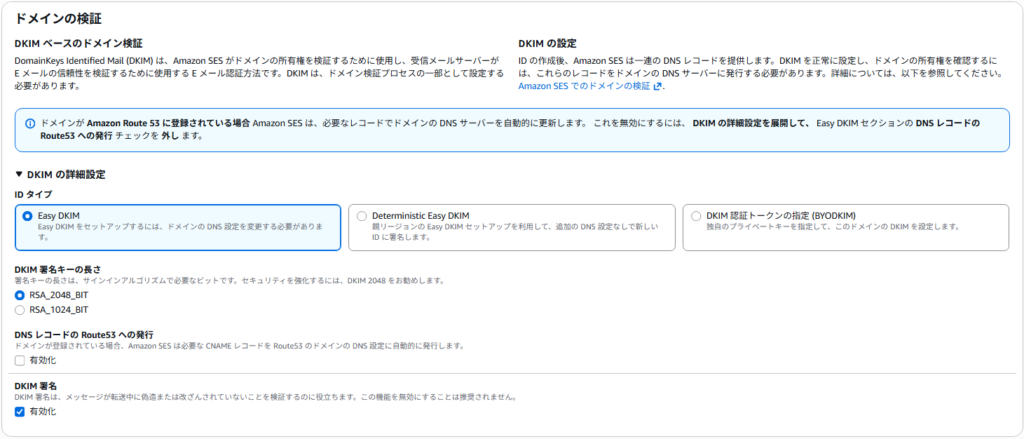Click the Easy DKIM card description text
The height and width of the screenshot is (439, 1024).
tap(180, 227)
